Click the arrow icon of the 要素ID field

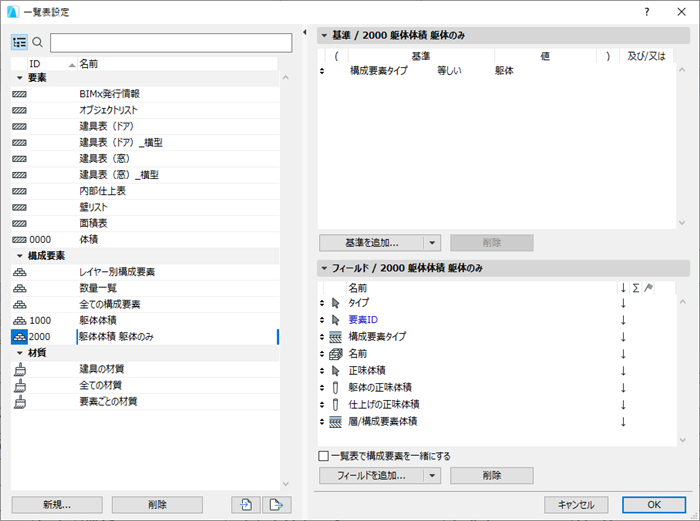(x=336, y=320)
